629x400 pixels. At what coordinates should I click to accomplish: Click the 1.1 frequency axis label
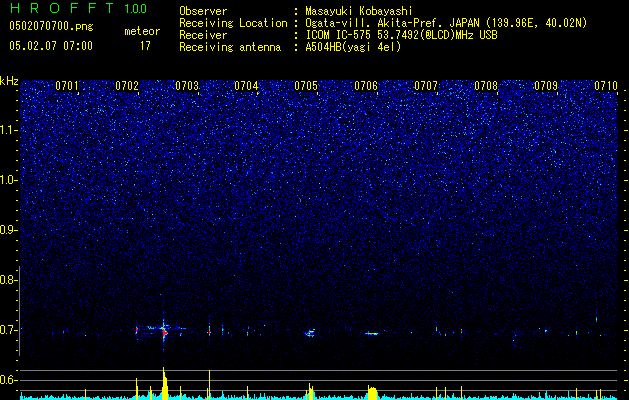(x=7, y=130)
